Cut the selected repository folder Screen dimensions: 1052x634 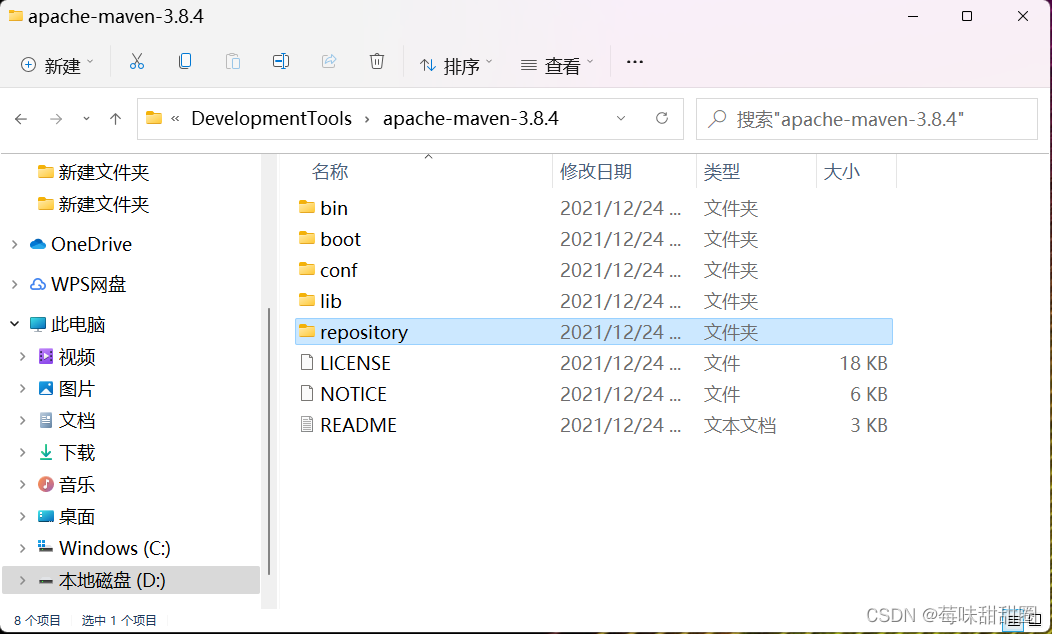click(x=137, y=61)
